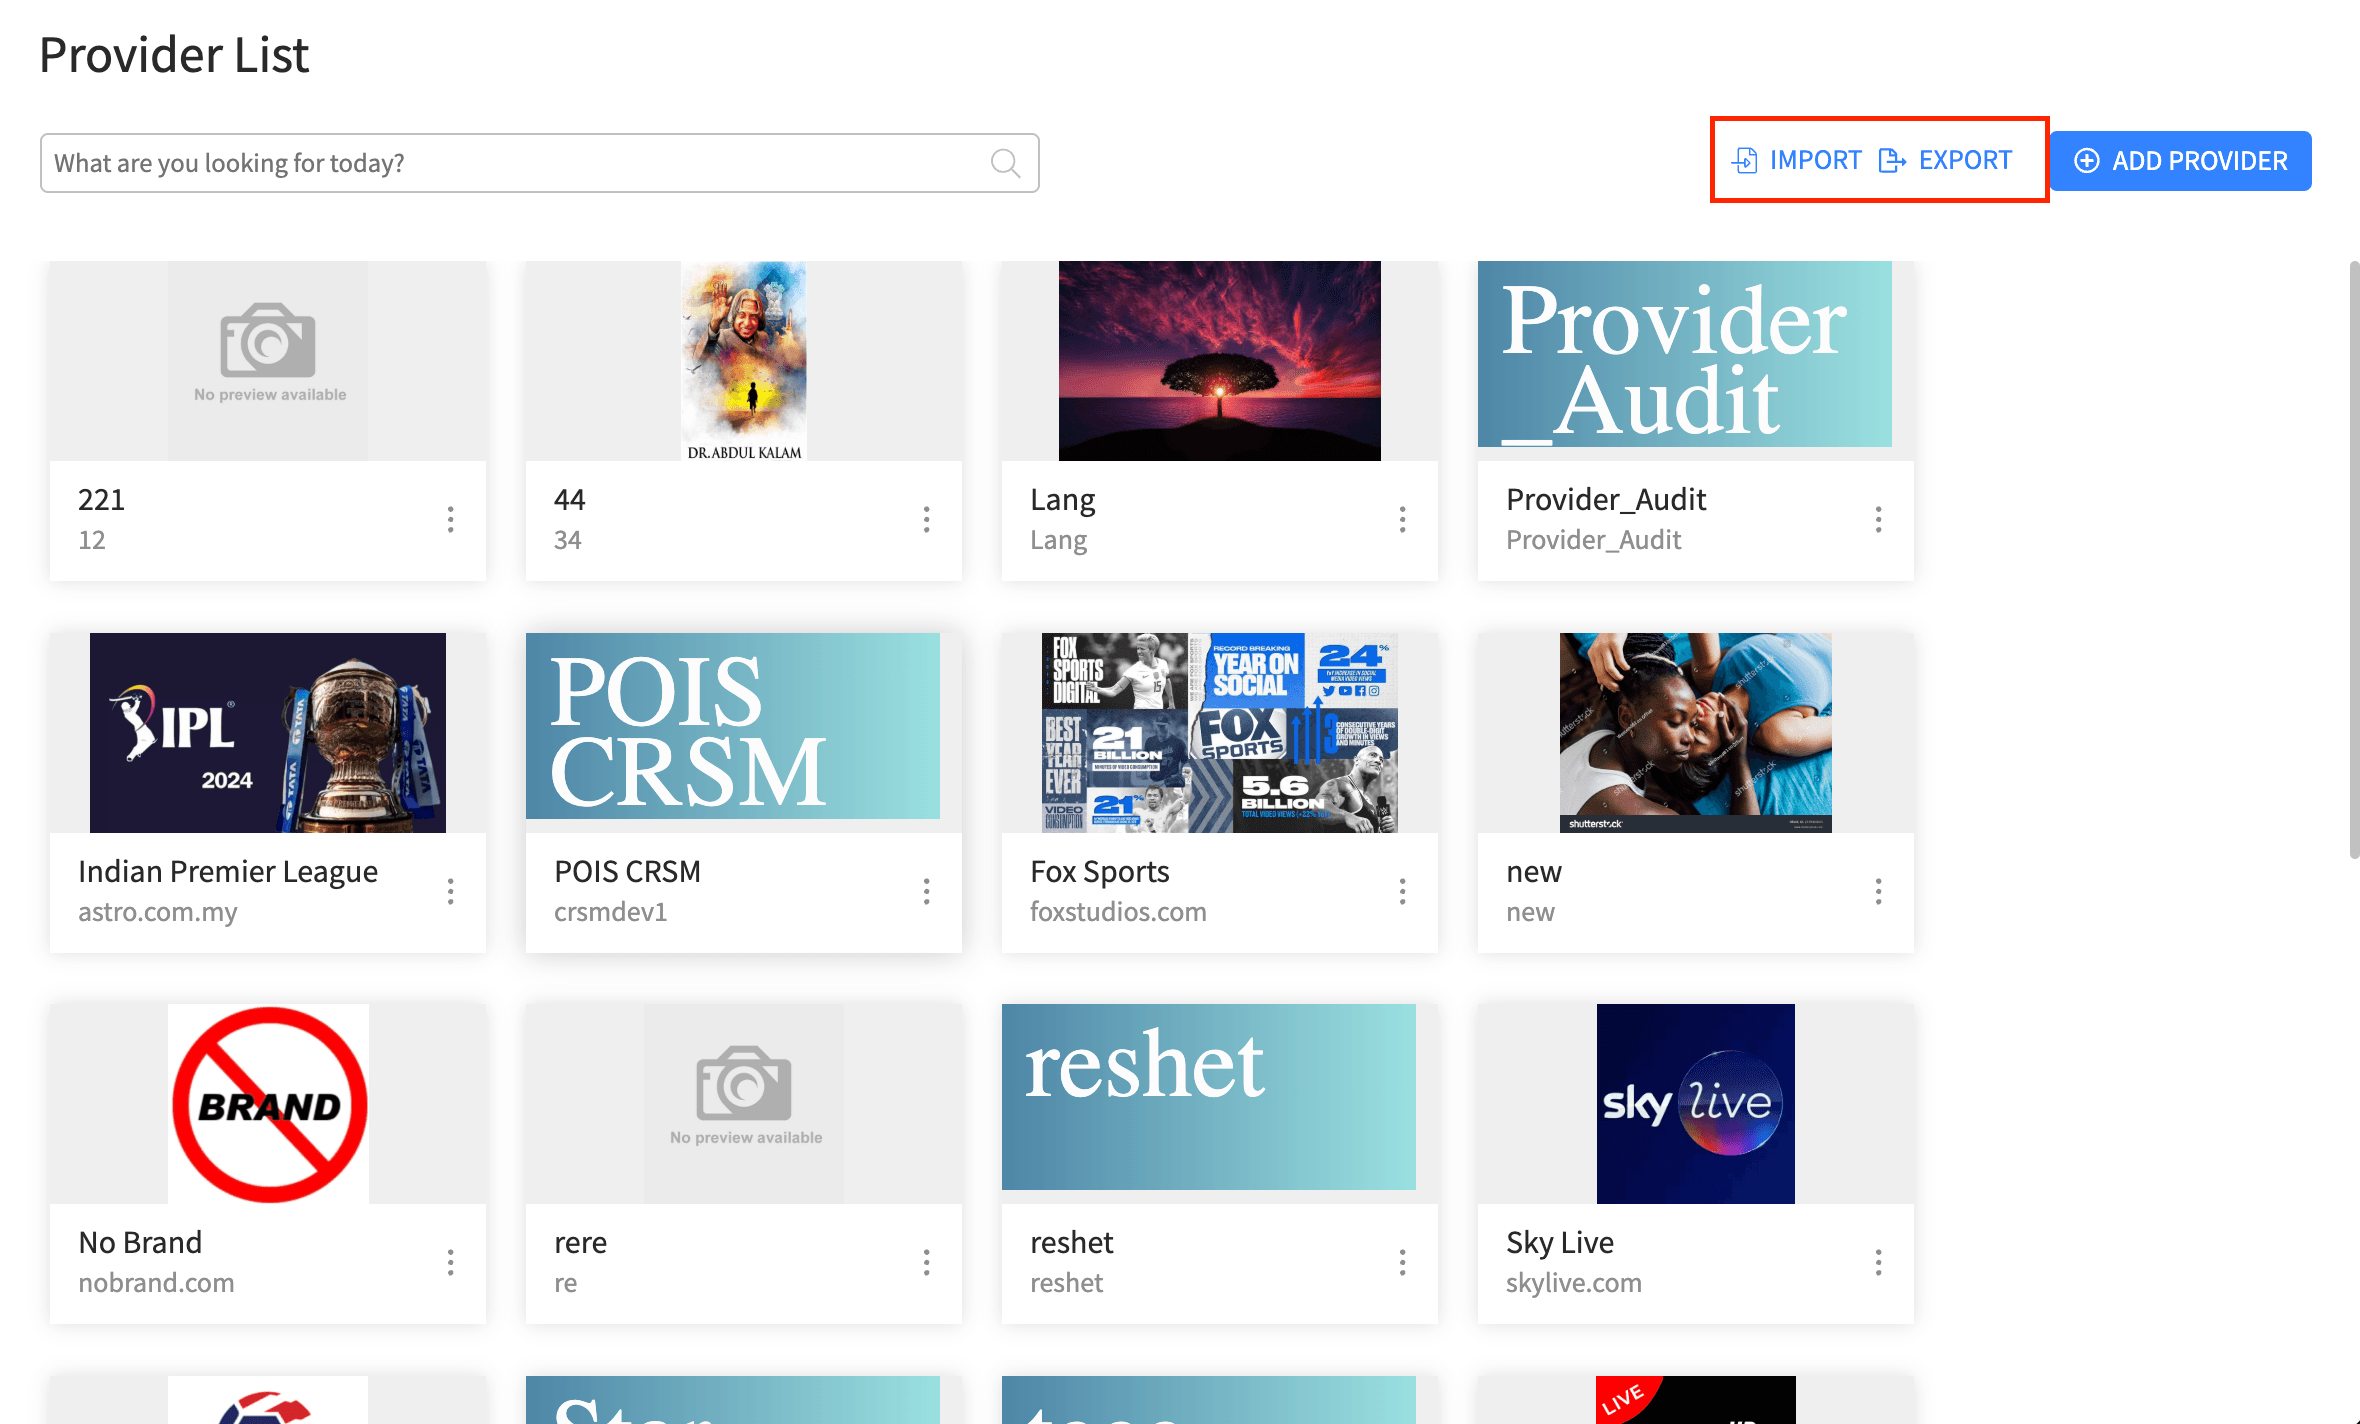Click the astro.com.my domain text
The height and width of the screenshot is (1424, 2360).
point(158,912)
